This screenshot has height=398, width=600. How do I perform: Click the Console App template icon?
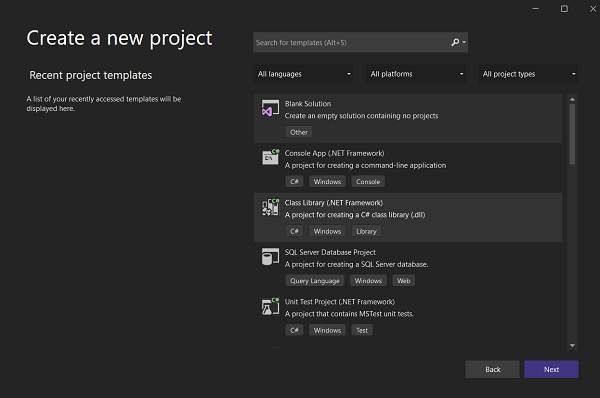click(270, 157)
